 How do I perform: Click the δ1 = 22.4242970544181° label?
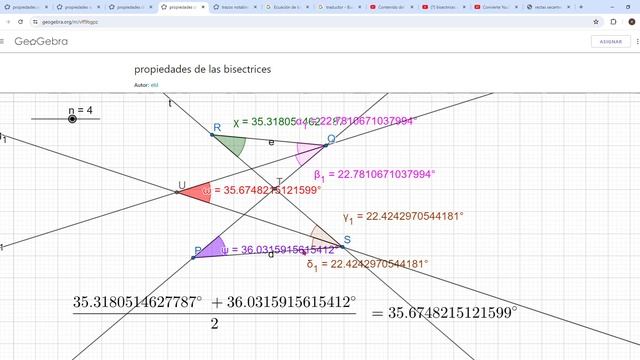[367, 264]
